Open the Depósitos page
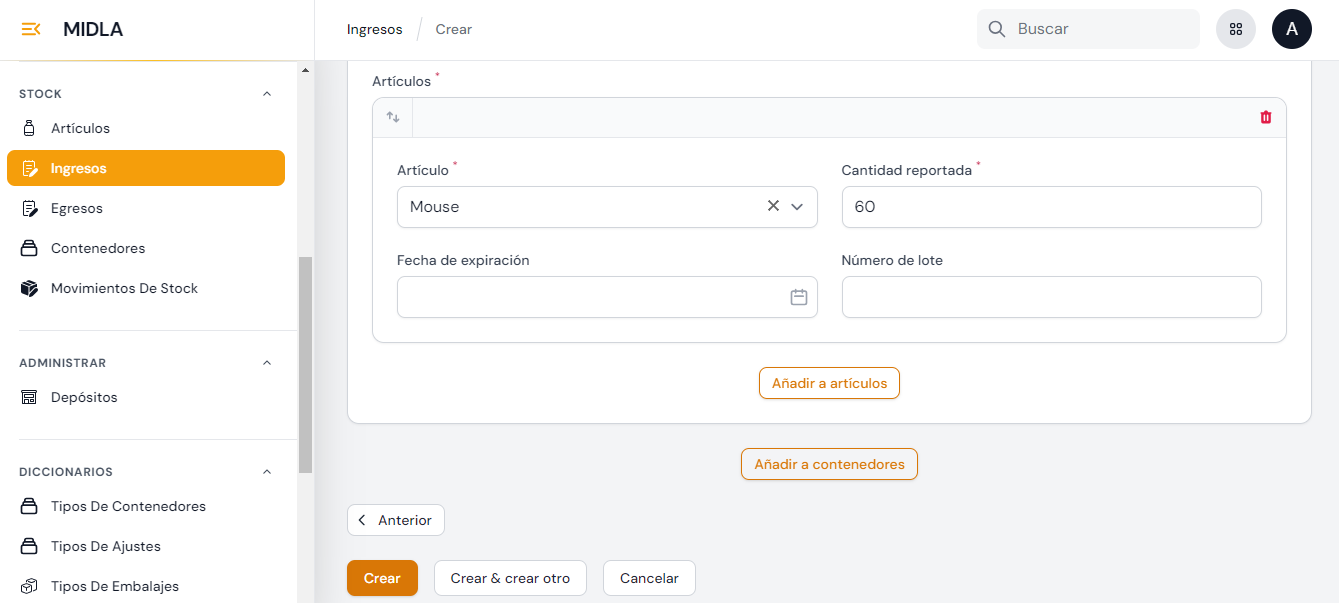Screen dimensions: 1339x603 pos(84,397)
